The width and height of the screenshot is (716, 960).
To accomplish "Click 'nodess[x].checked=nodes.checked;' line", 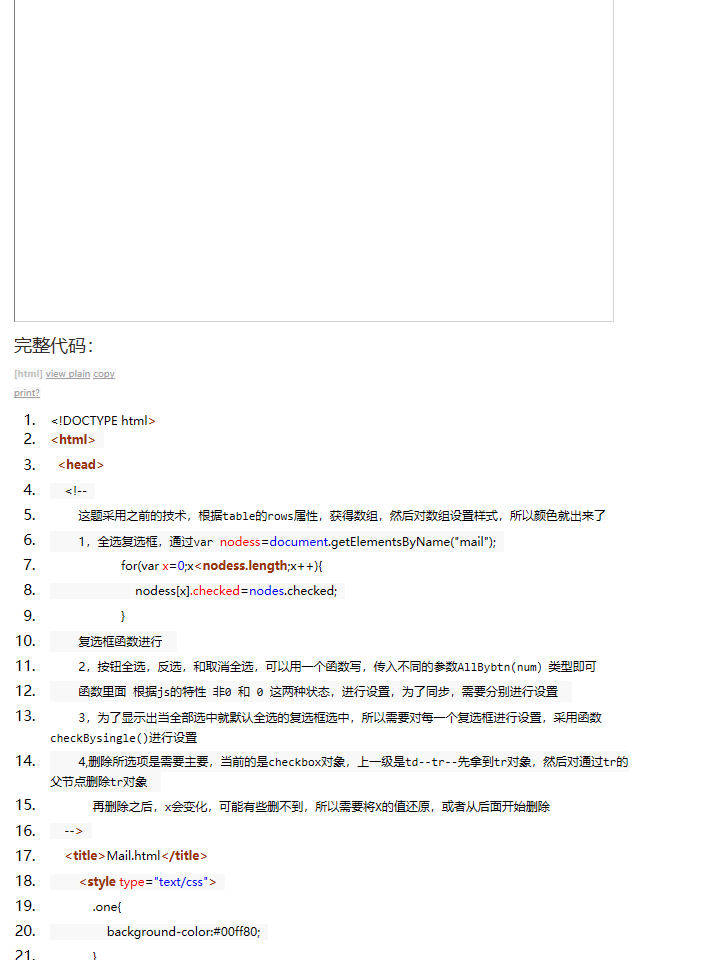I will pyautogui.click(x=236, y=591).
